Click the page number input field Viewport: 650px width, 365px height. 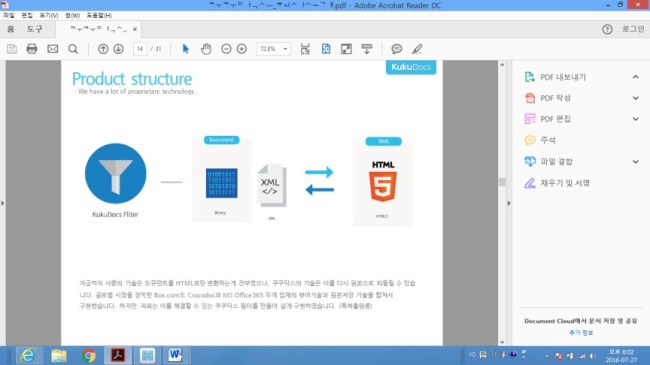(140, 49)
